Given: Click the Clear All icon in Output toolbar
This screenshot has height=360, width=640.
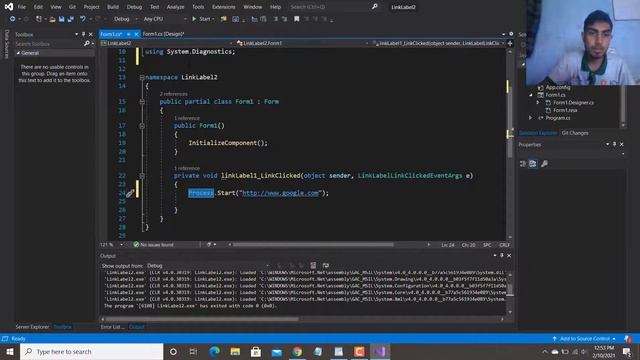Looking at the screenshot, I should tap(313, 265).
